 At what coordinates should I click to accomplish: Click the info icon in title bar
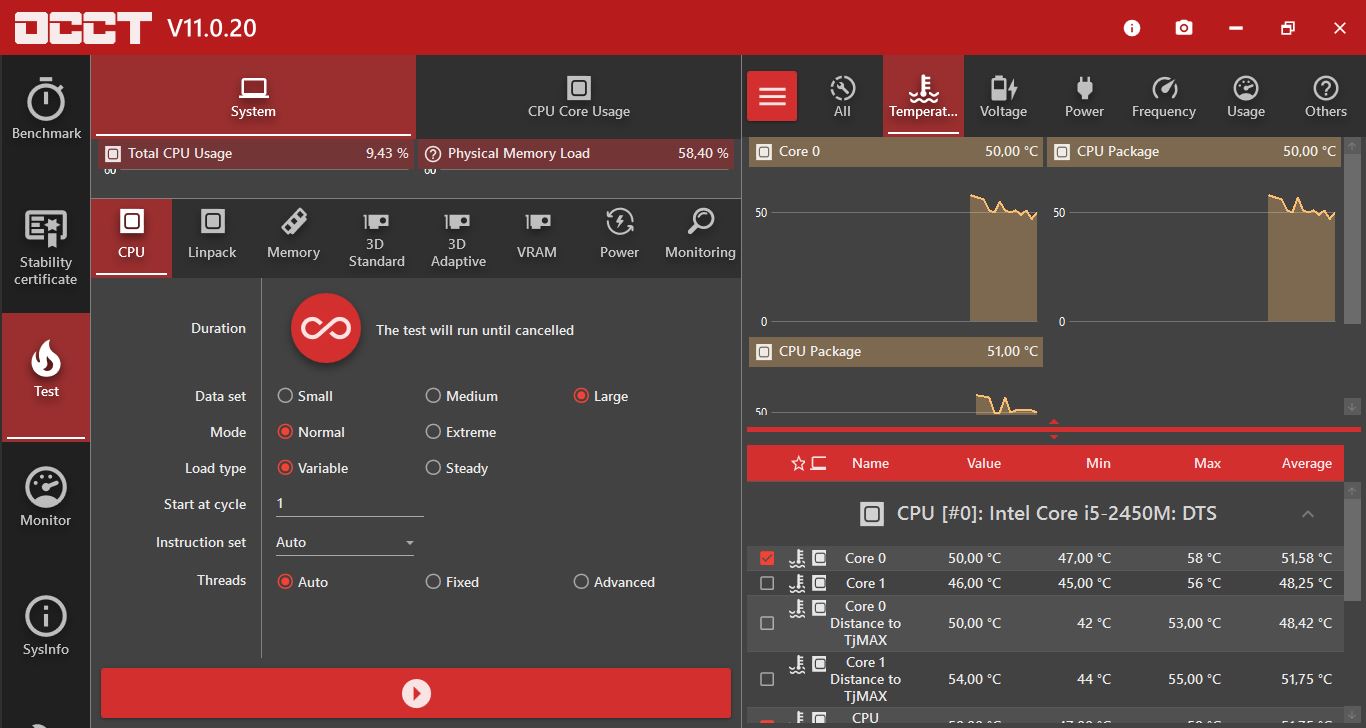[1132, 28]
